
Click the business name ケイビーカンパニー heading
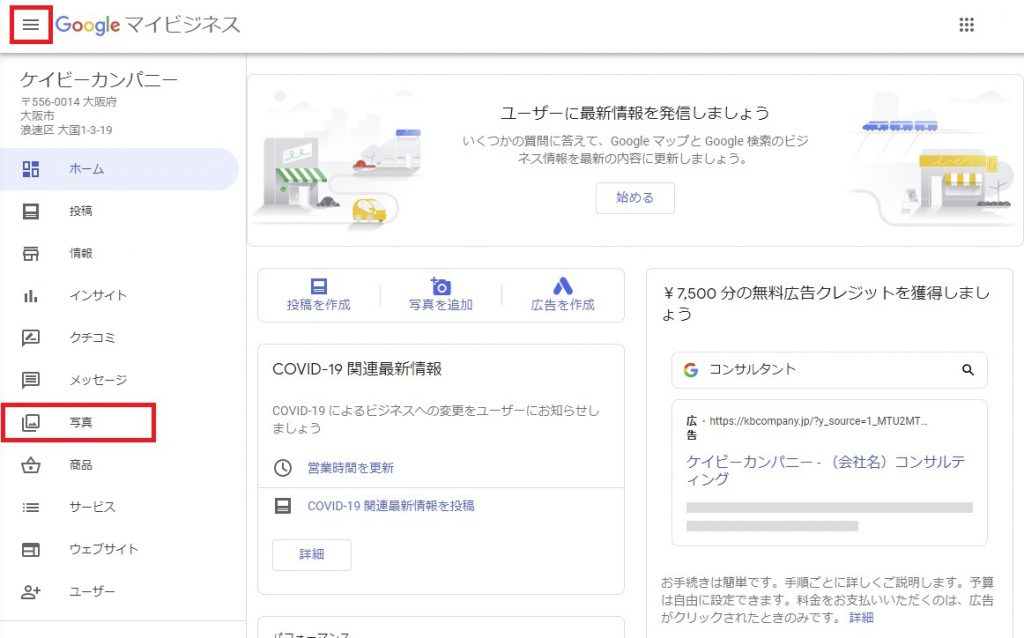click(99, 80)
